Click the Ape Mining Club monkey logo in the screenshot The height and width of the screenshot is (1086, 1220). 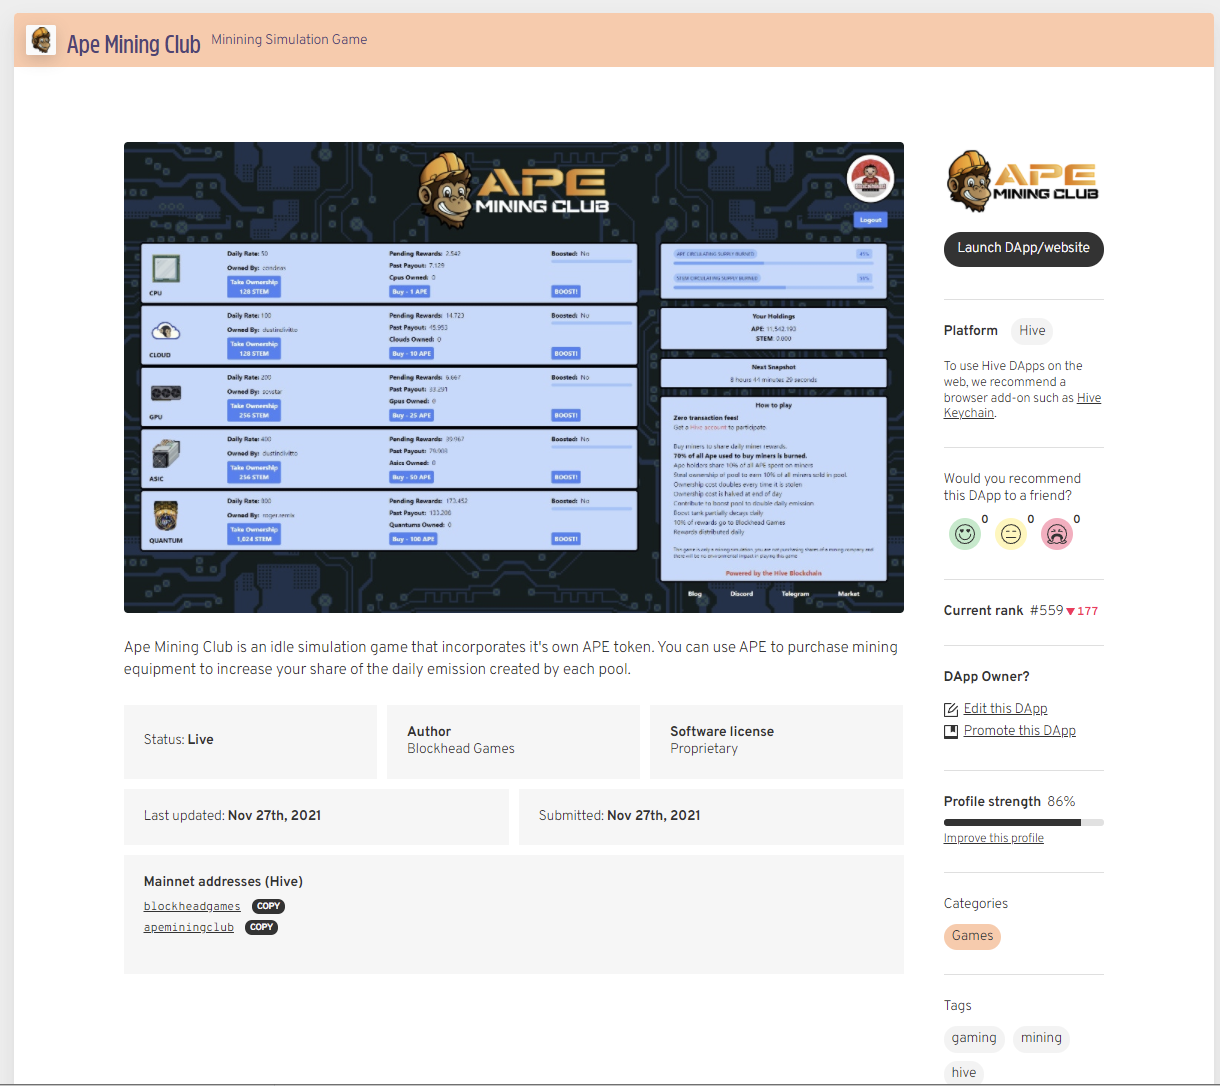pos(446,190)
